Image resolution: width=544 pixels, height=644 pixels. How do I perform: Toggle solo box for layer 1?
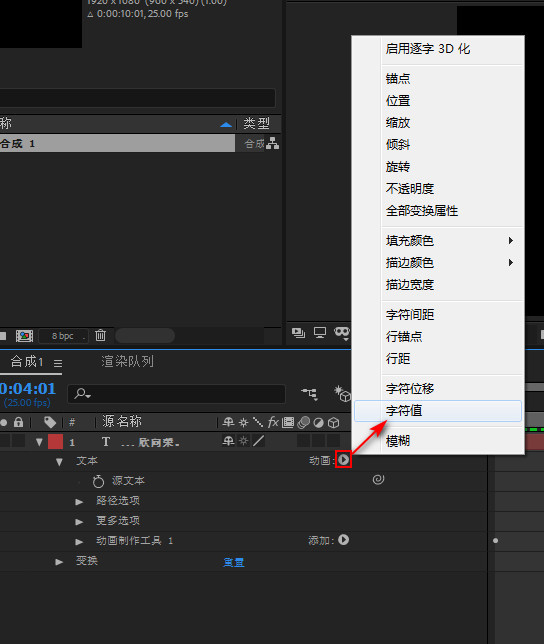pyautogui.click(x=5, y=440)
